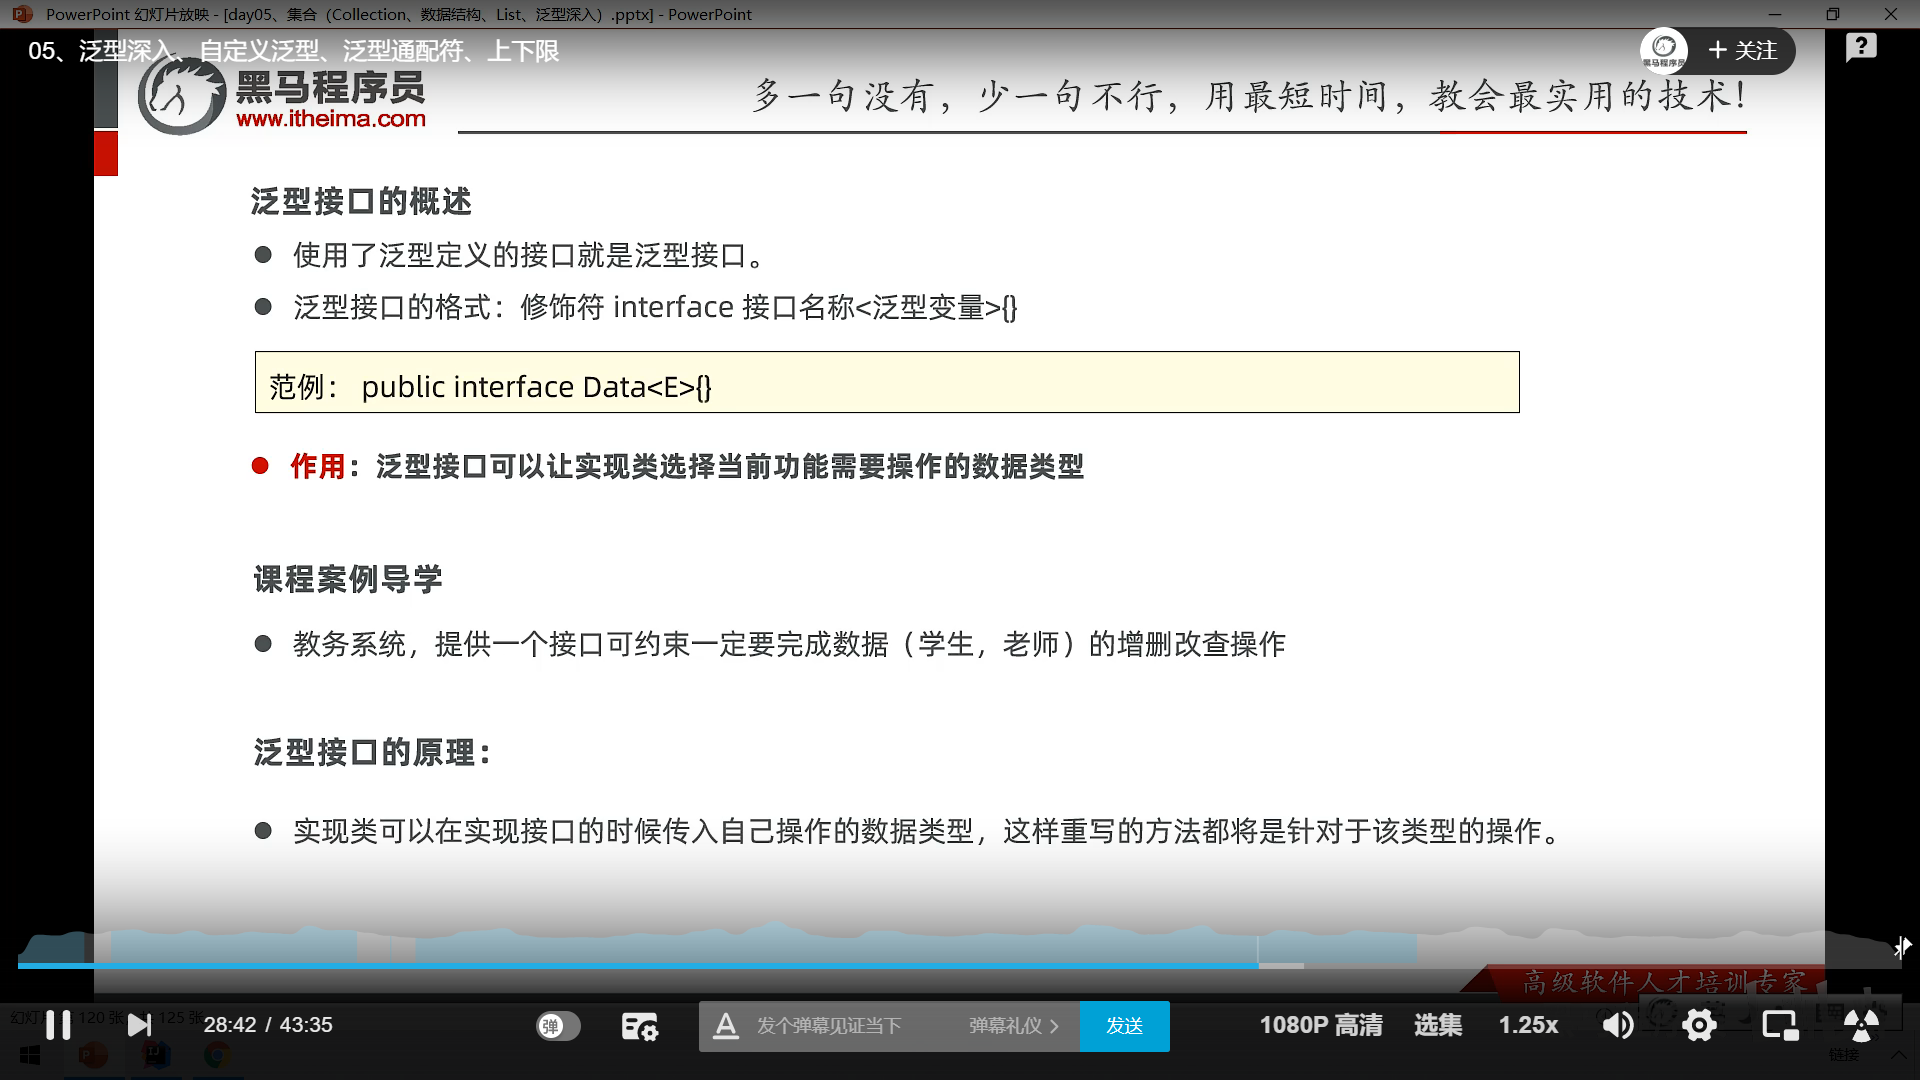Enable picture-in-picture mode
1920x1080 pixels.
pos(1780,1025)
